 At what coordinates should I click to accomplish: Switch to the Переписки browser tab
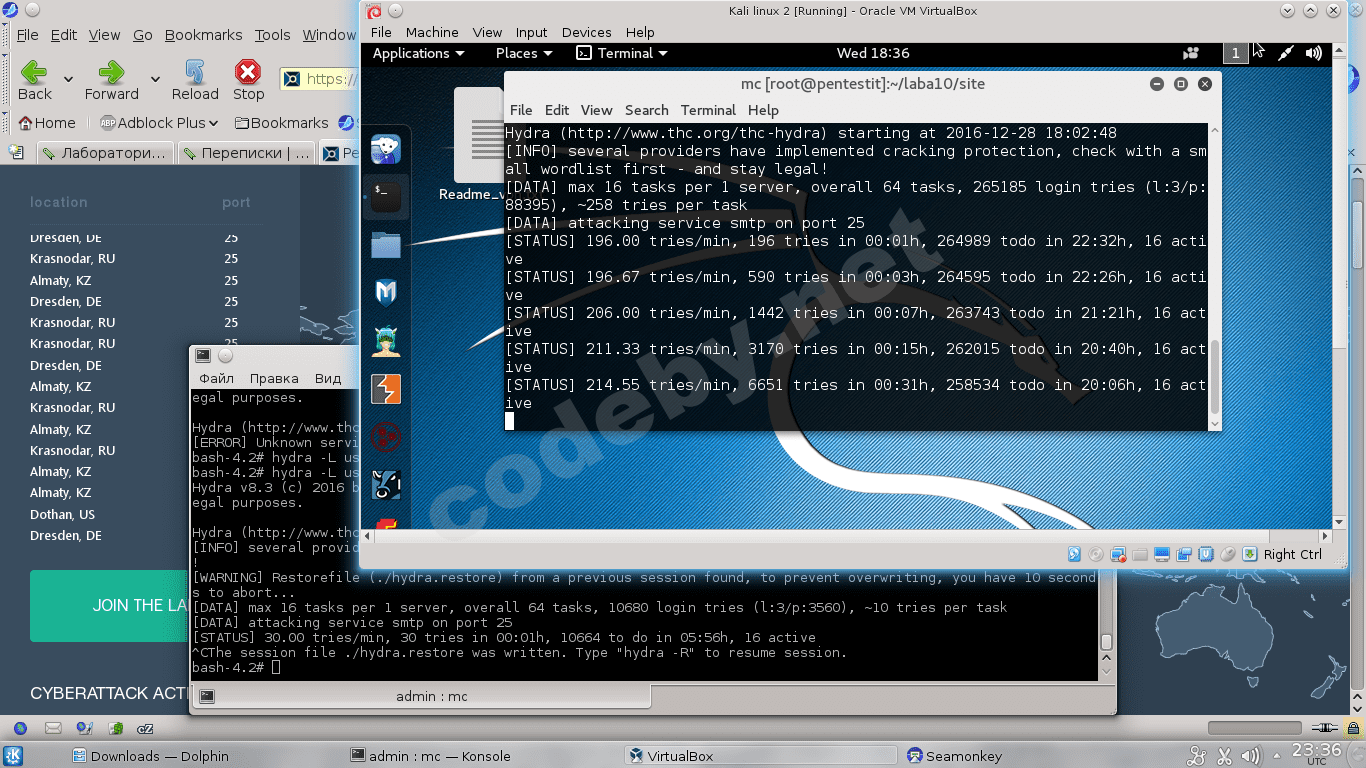tap(246, 153)
